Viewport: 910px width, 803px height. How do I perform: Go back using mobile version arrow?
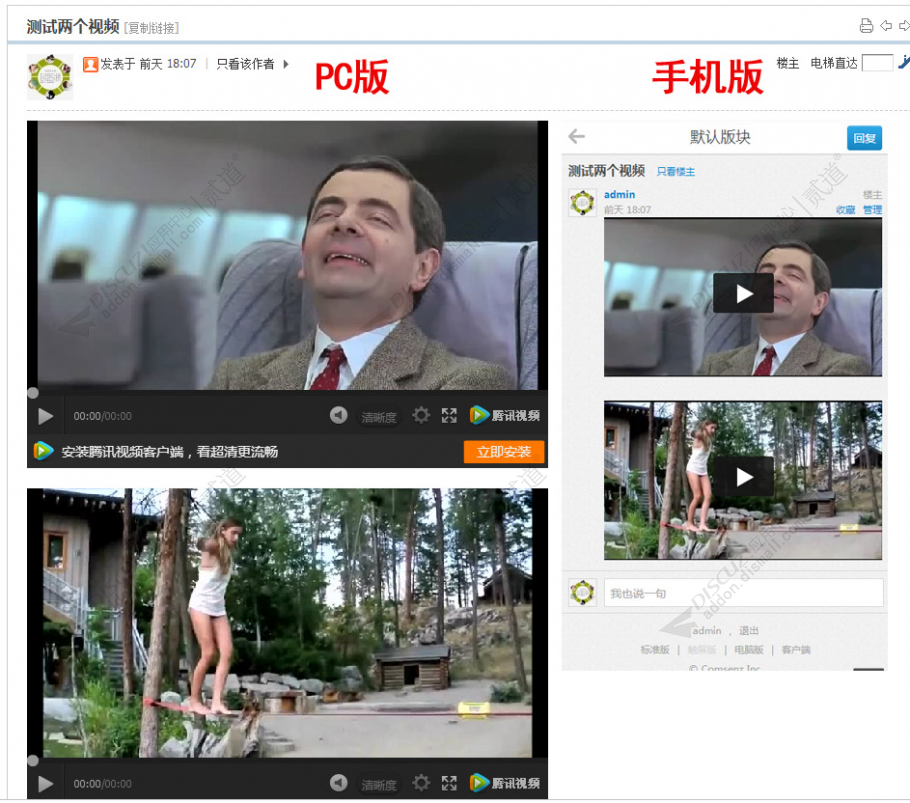[577, 137]
